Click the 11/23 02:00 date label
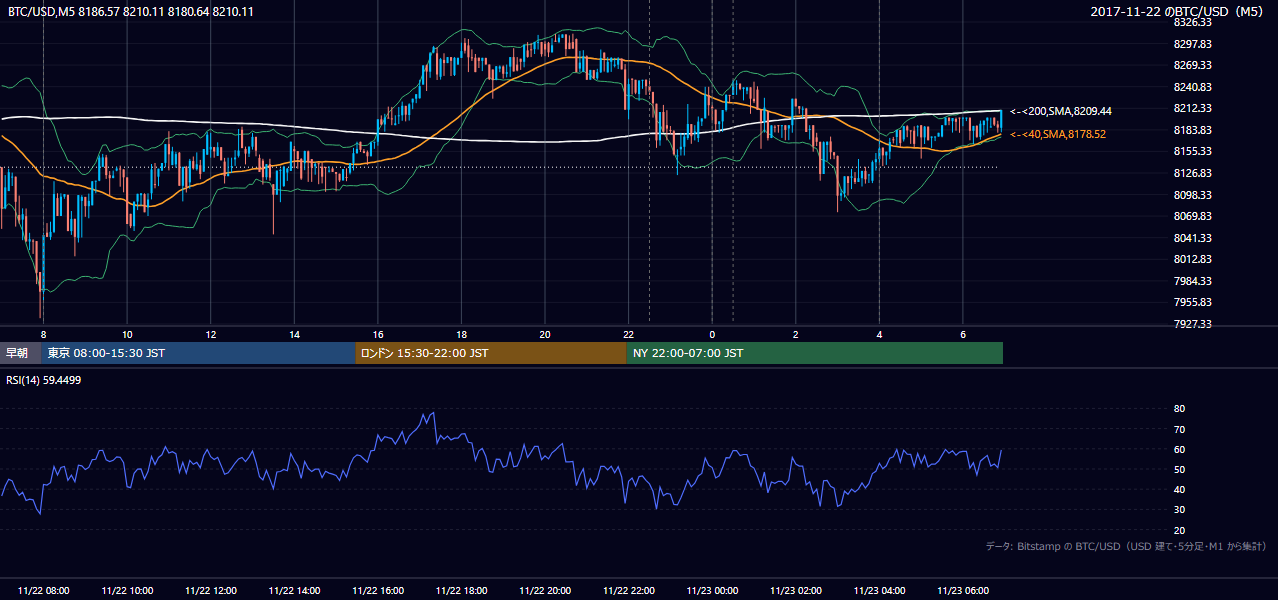 pyautogui.click(x=795, y=591)
